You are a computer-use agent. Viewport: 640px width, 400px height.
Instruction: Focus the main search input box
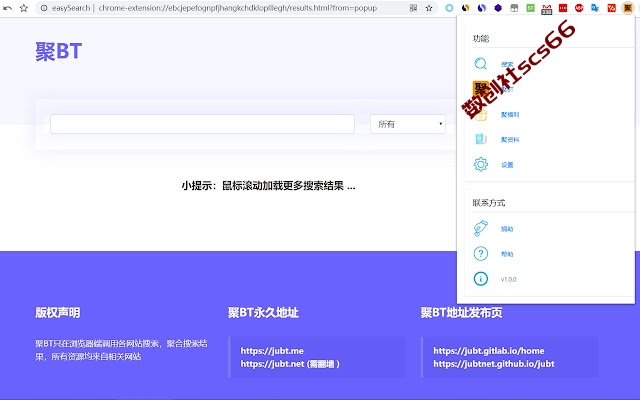point(202,124)
